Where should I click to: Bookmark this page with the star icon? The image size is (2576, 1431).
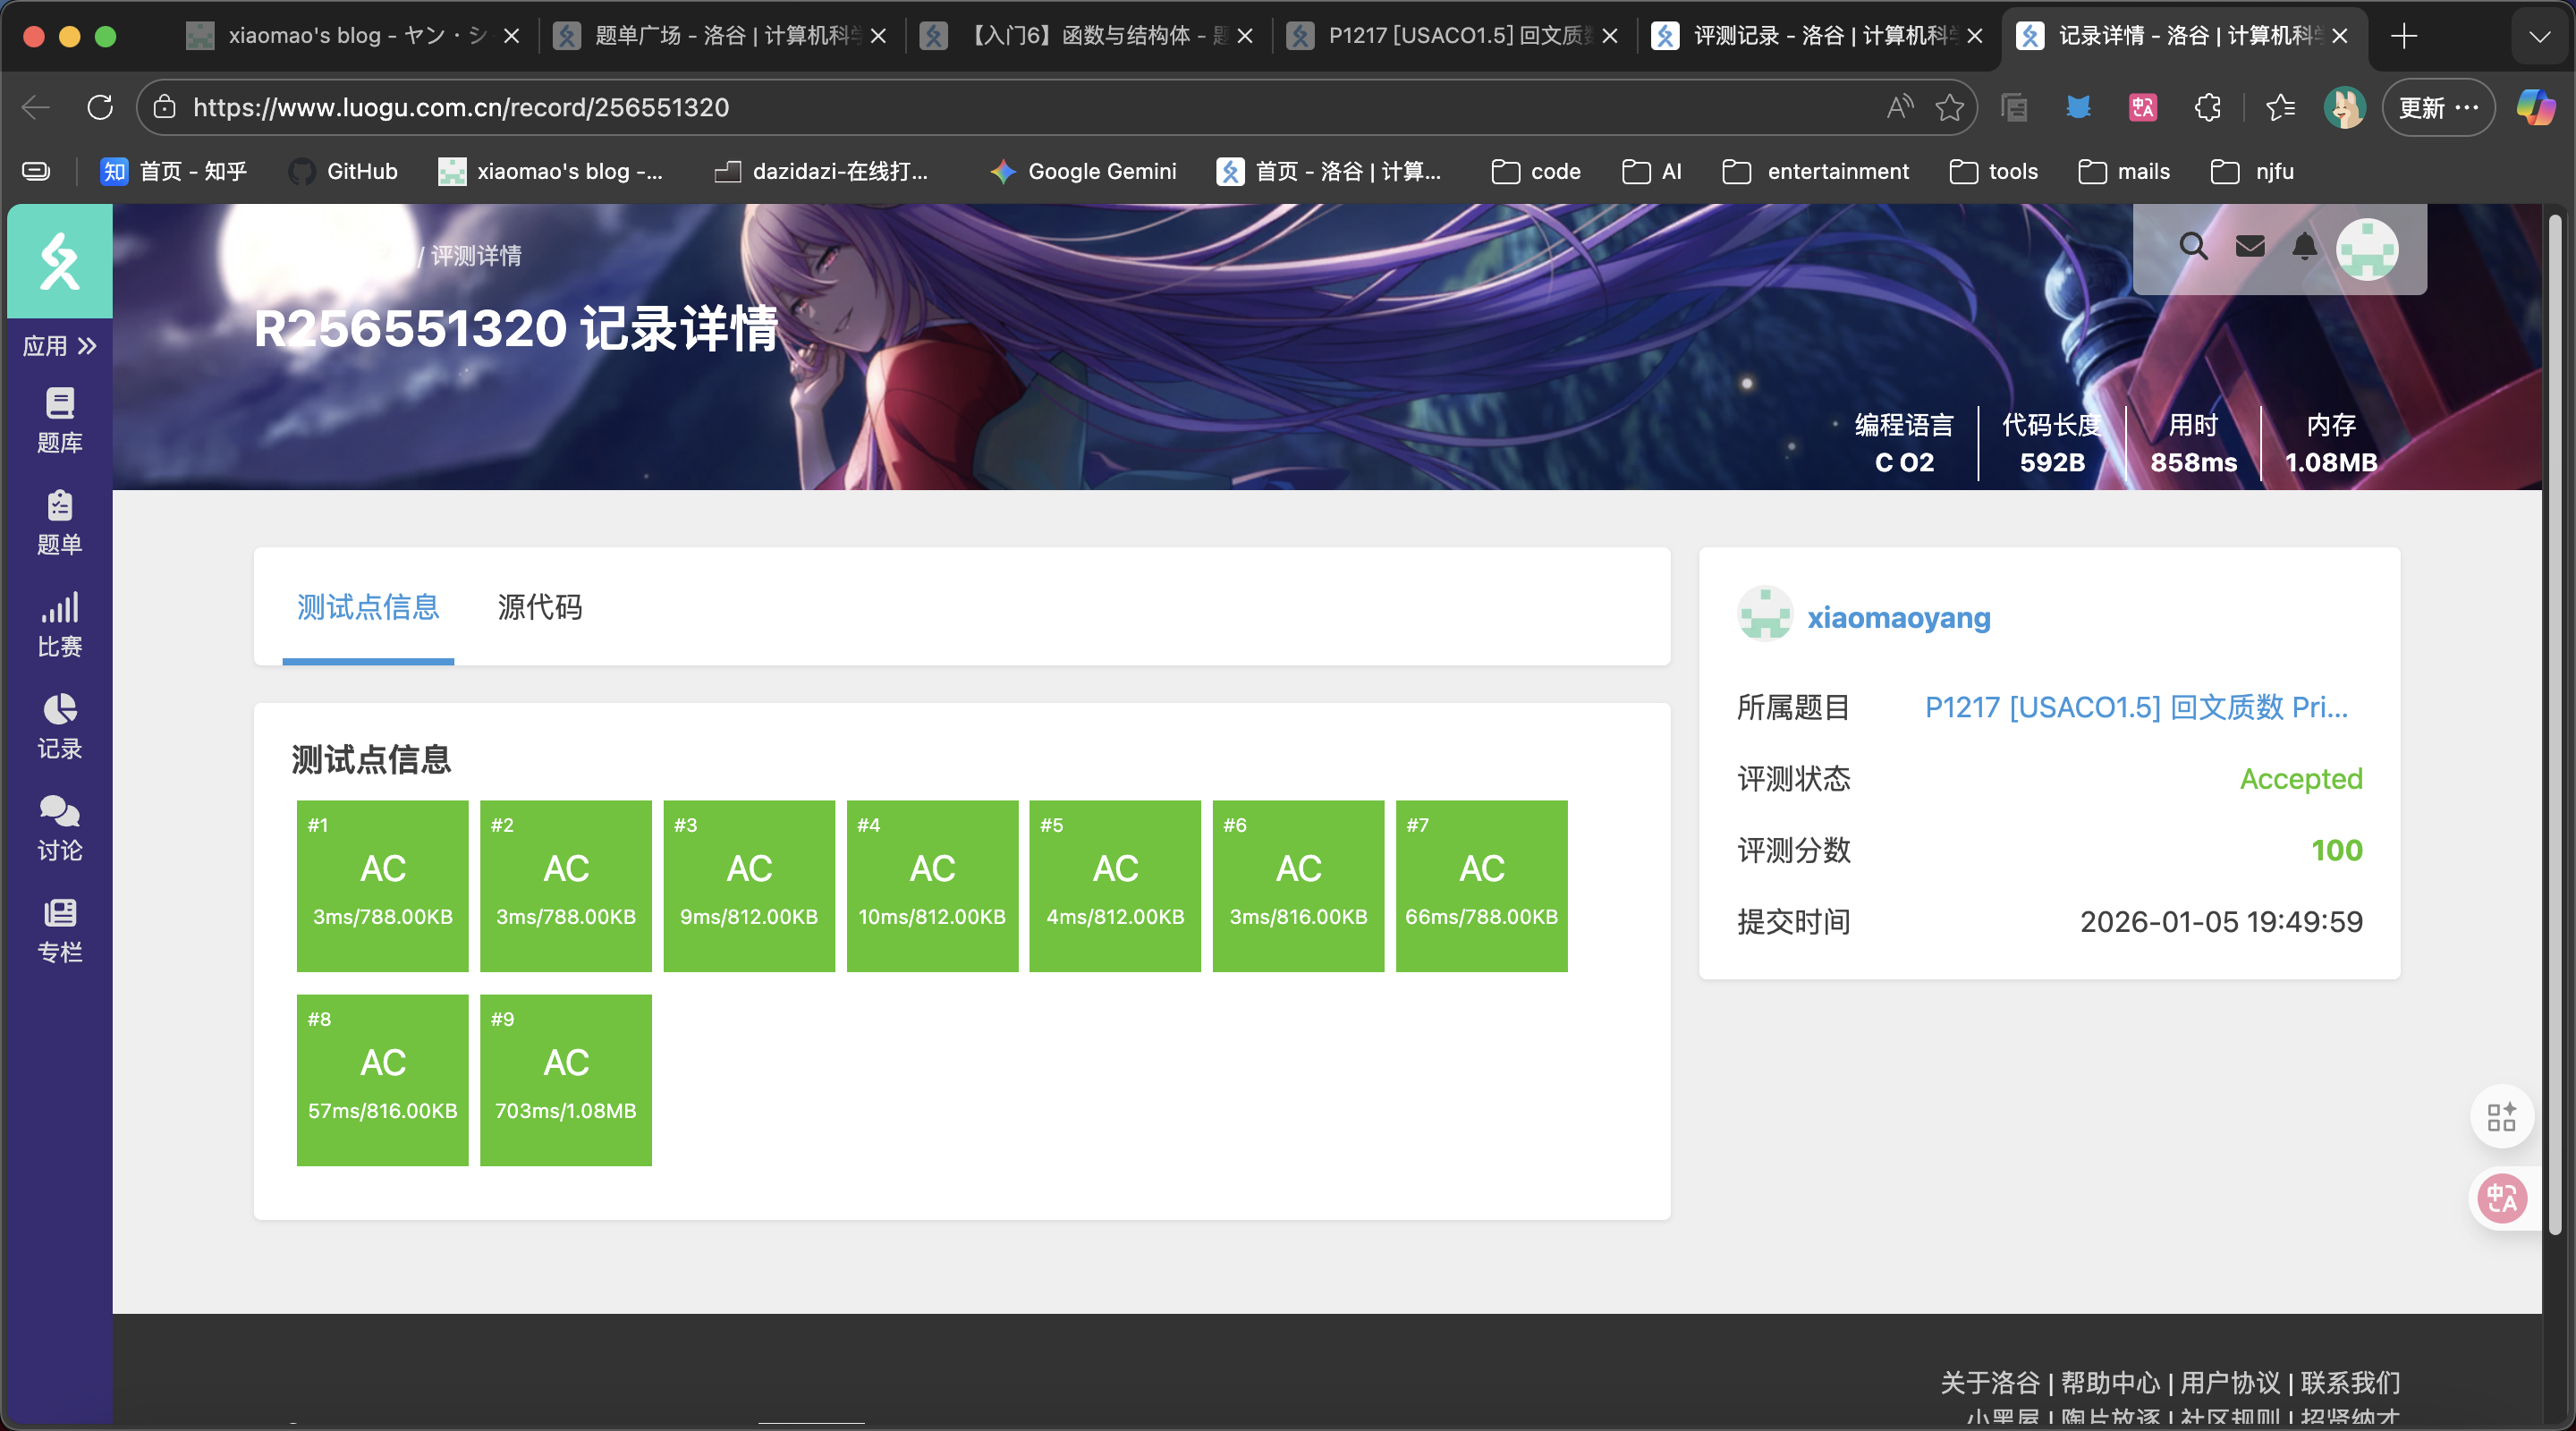[x=1949, y=107]
